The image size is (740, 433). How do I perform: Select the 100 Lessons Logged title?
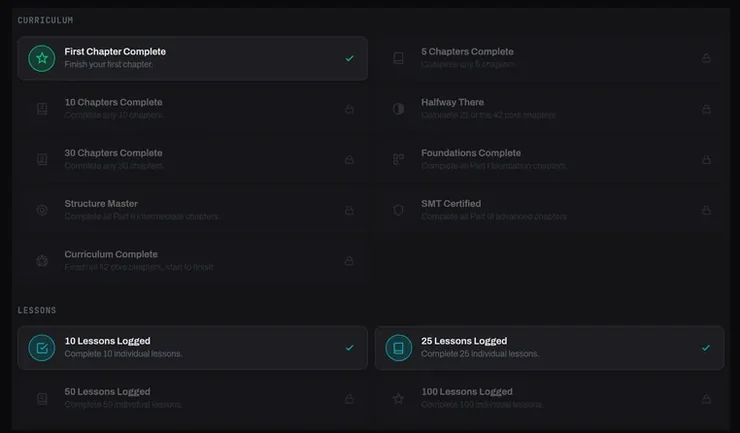point(467,392)
